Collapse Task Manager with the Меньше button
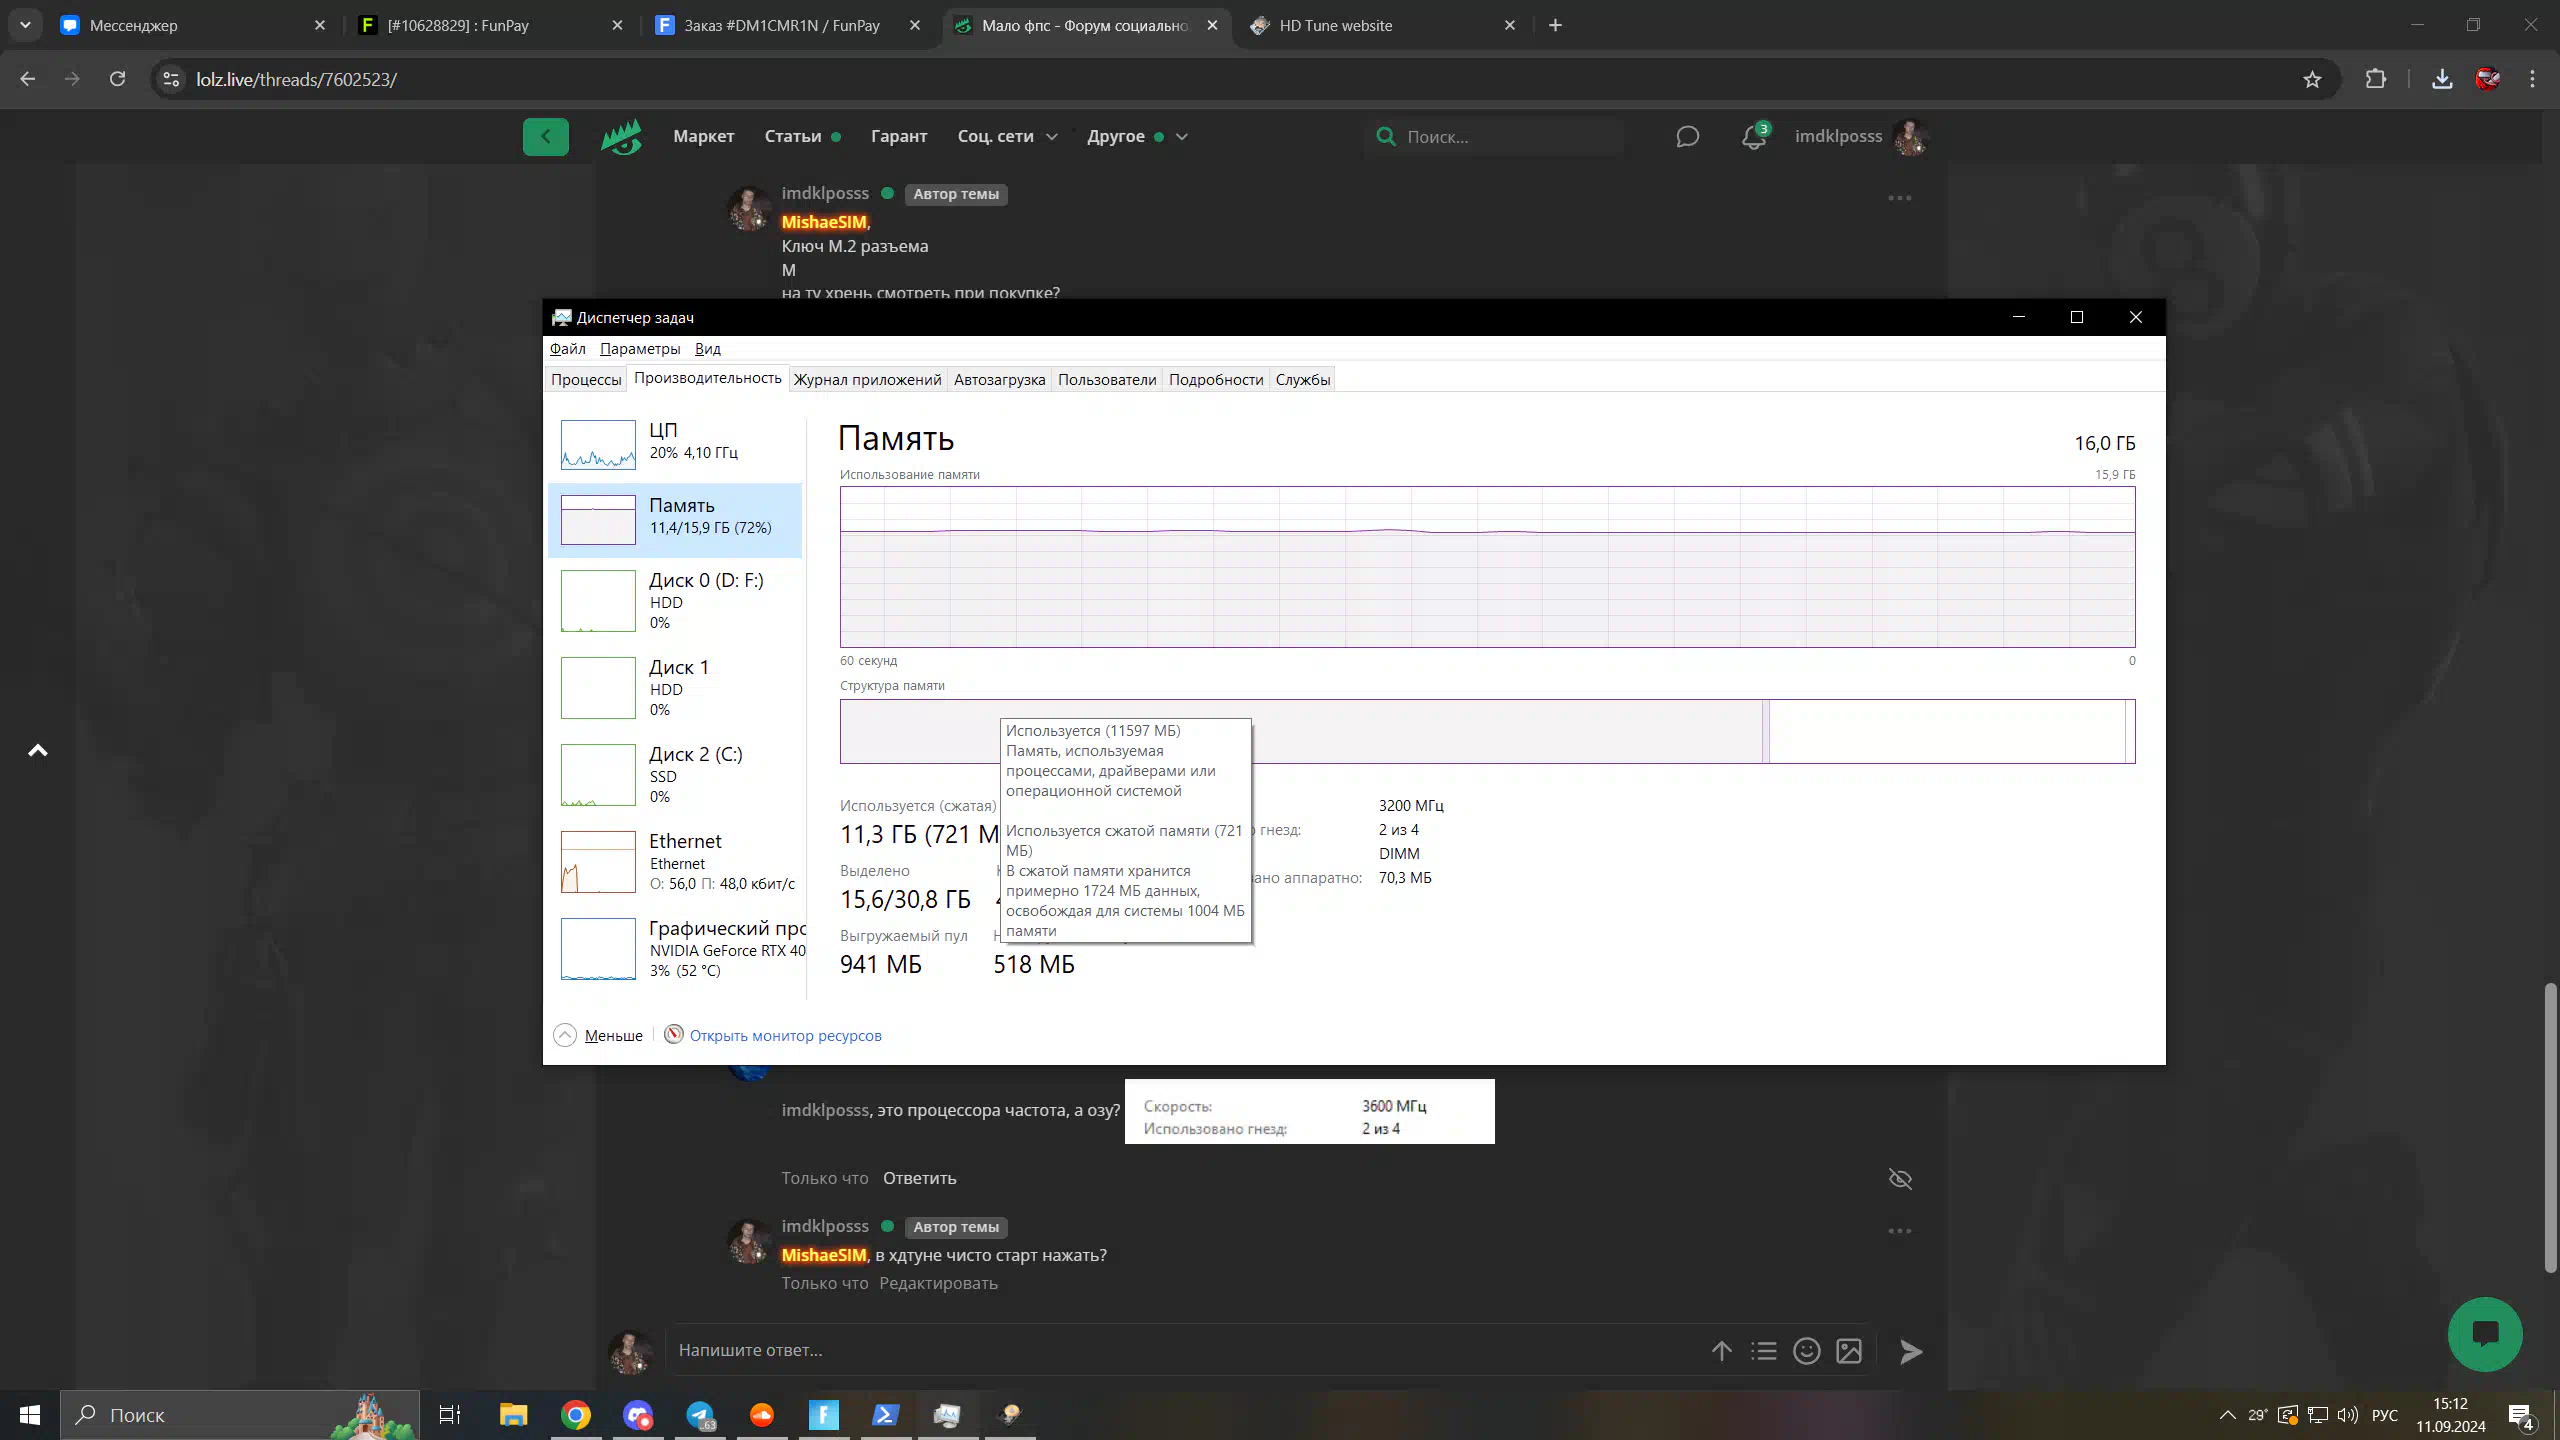 599,1035
